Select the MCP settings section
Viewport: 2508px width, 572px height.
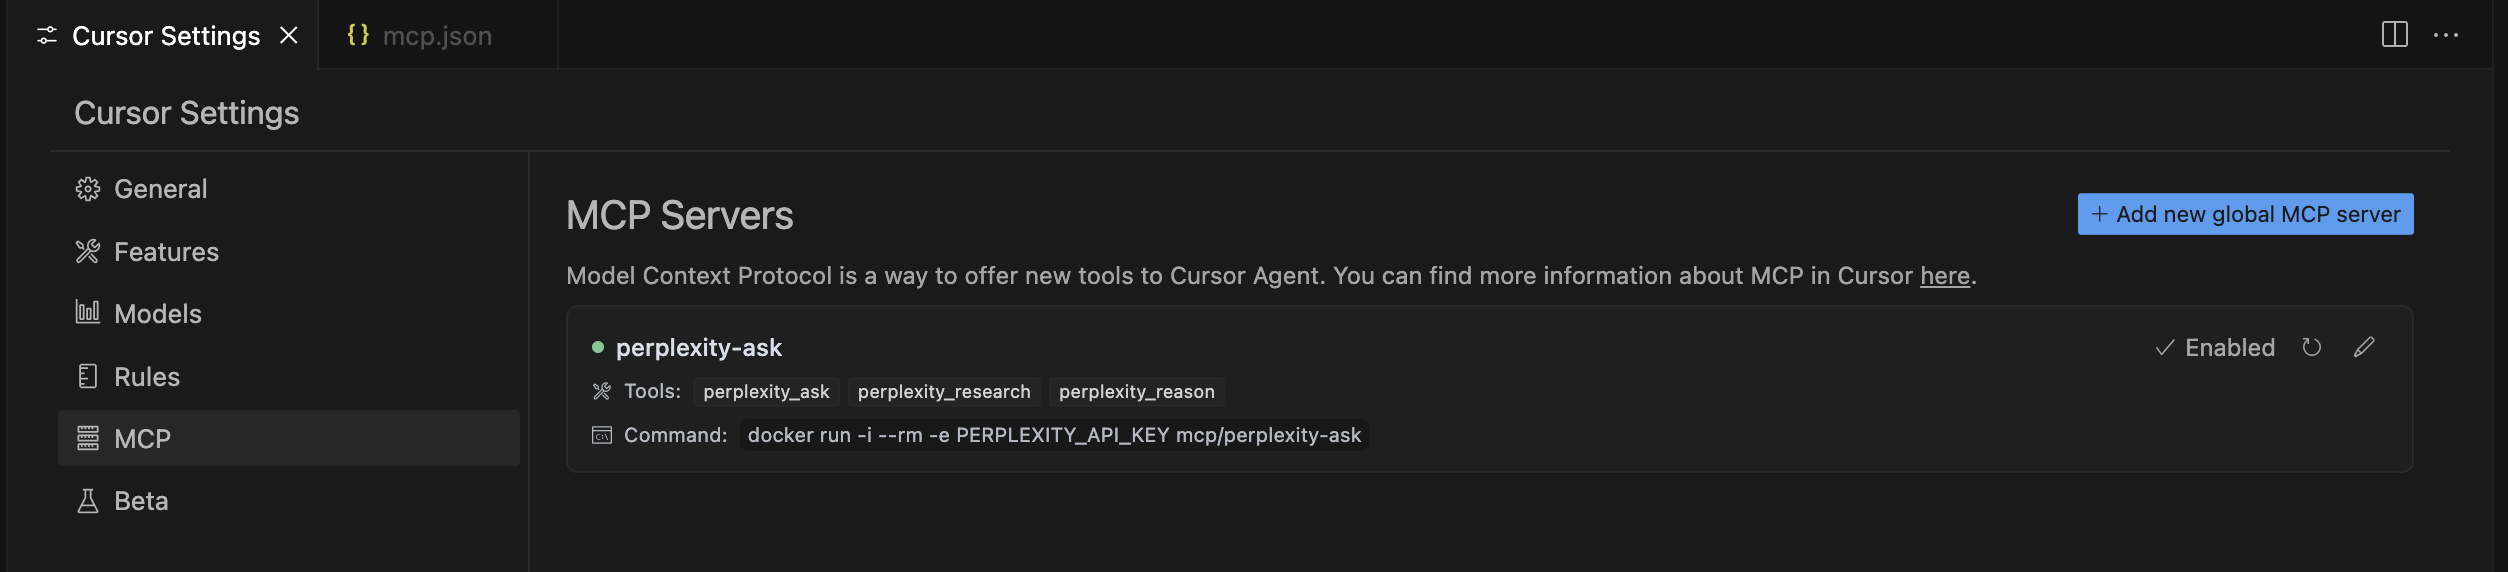point(142,439)
